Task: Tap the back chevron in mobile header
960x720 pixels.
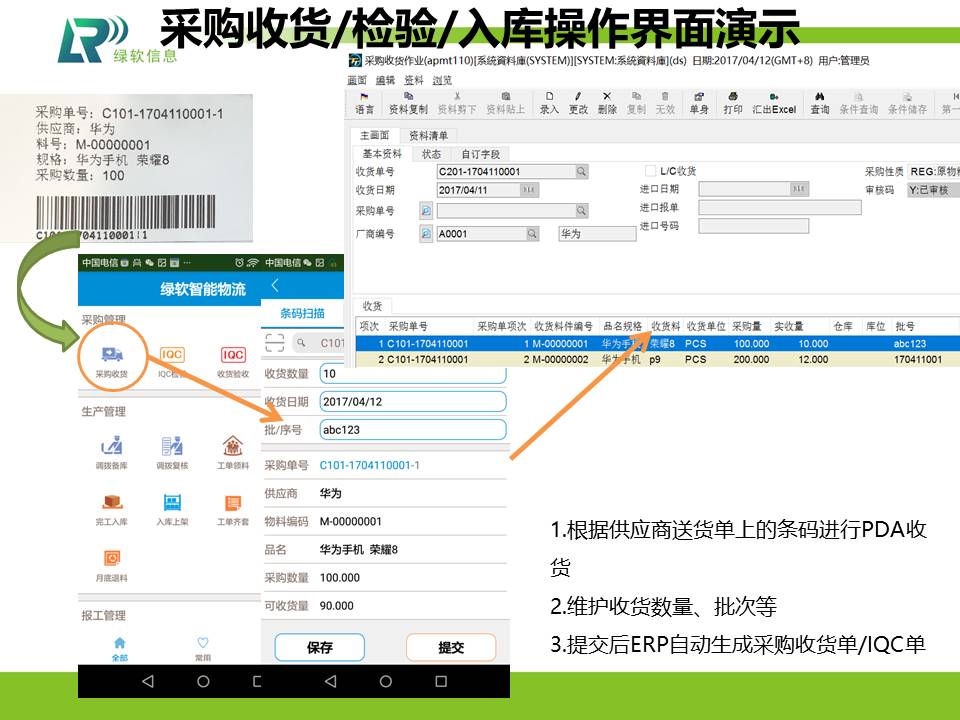Action: pos(275,285)
